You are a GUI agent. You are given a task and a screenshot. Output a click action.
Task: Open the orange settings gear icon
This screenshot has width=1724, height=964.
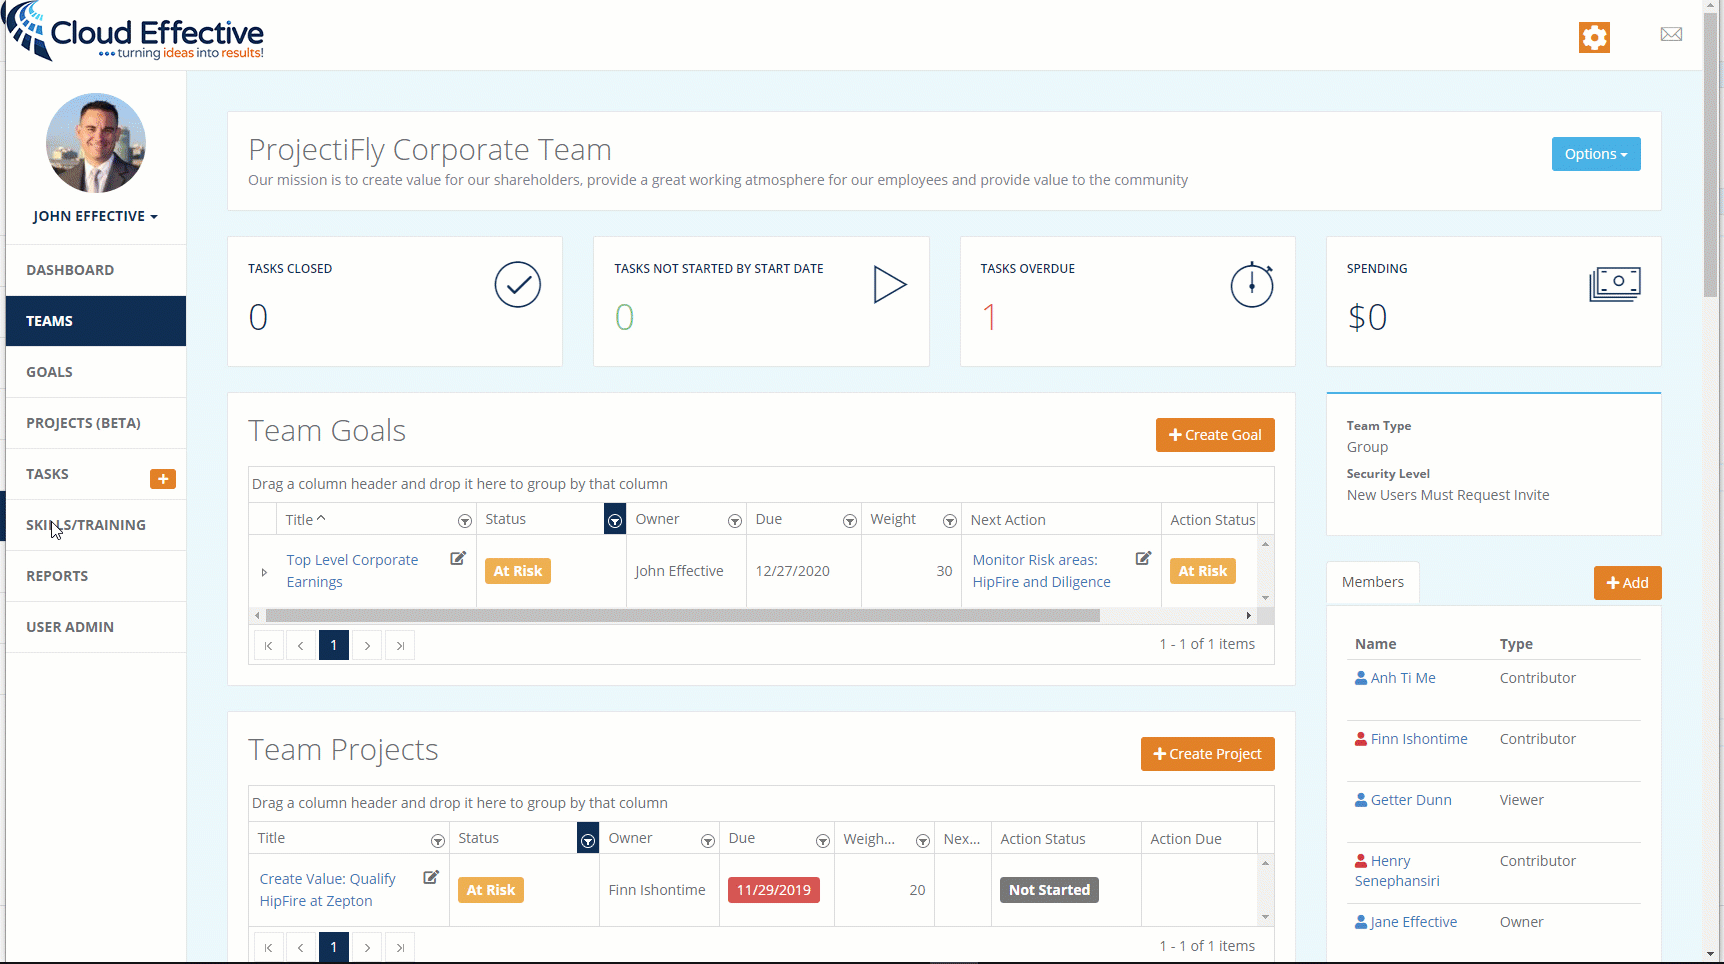1594,37
